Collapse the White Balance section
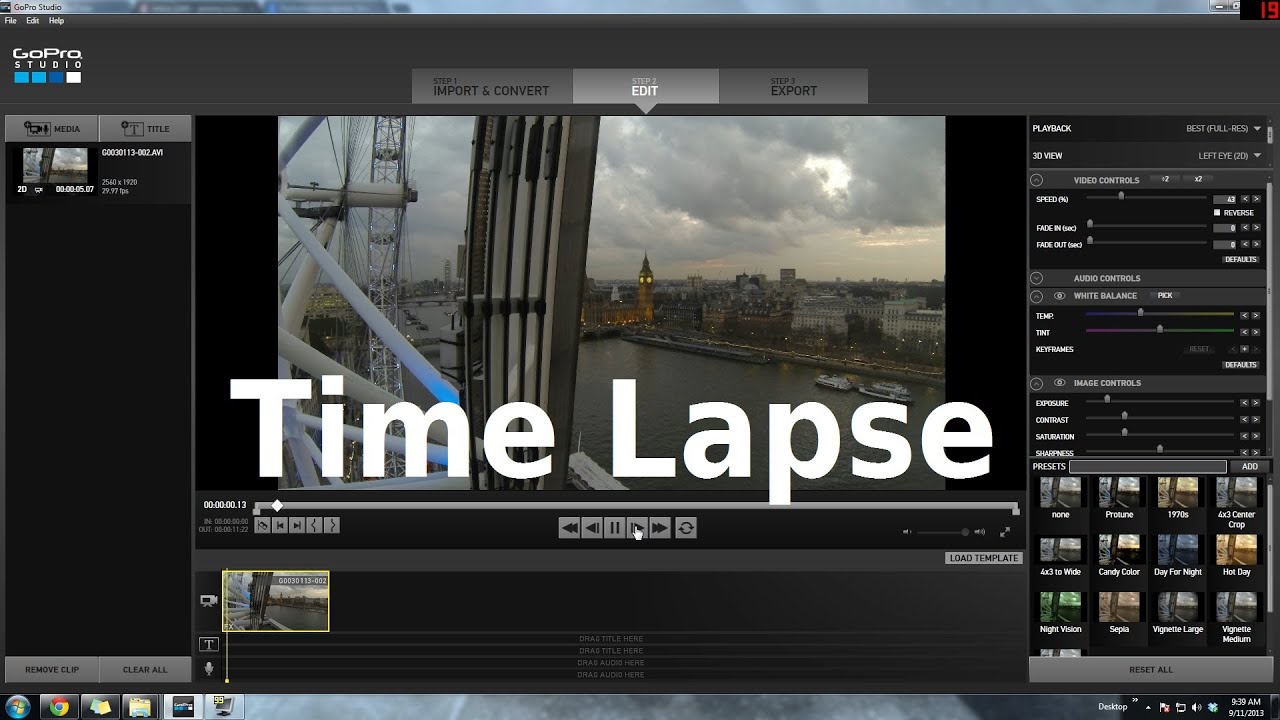Viewport: 1280px width, 720px height. coord(1037,296)
